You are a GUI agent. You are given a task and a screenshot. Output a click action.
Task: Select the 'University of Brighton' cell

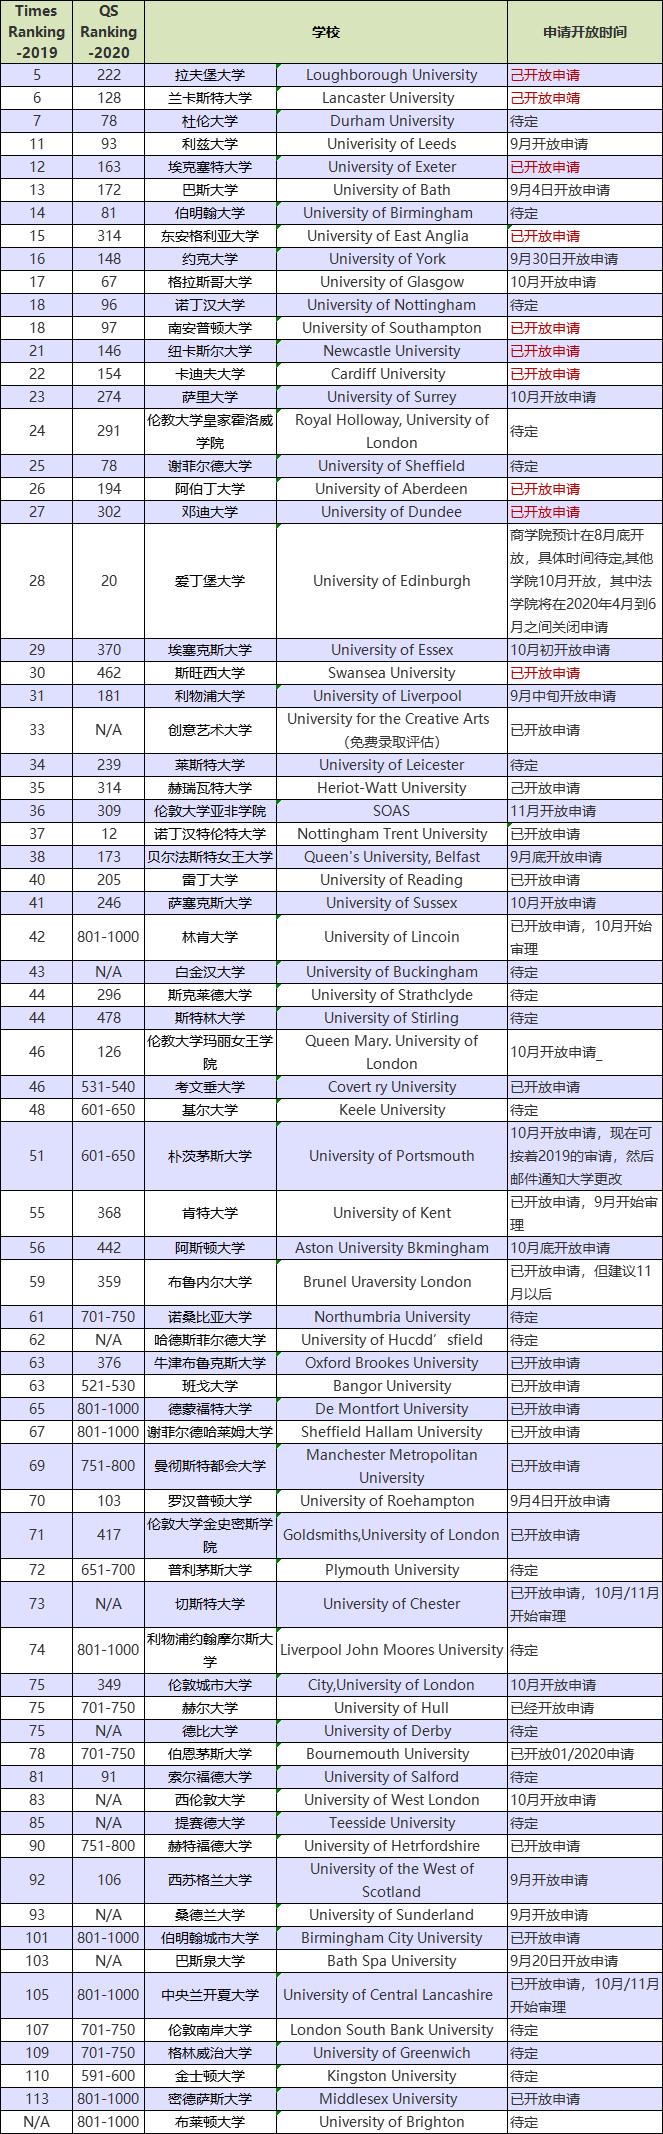392,2122
